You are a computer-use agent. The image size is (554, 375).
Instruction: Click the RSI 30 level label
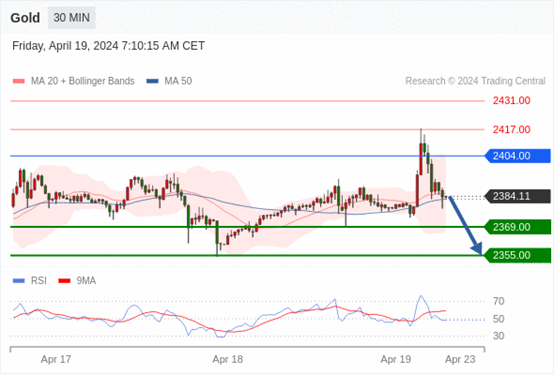pyautogui.click(x=499, y=336)
